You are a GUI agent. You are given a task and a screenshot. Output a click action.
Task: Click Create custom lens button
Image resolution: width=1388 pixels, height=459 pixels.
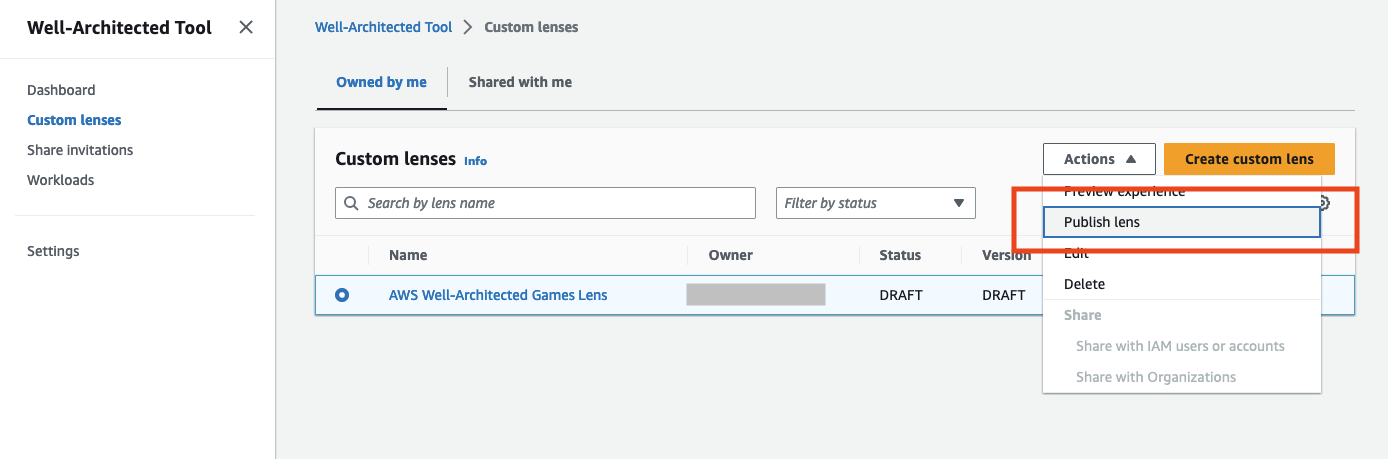tap(1249, 159)
